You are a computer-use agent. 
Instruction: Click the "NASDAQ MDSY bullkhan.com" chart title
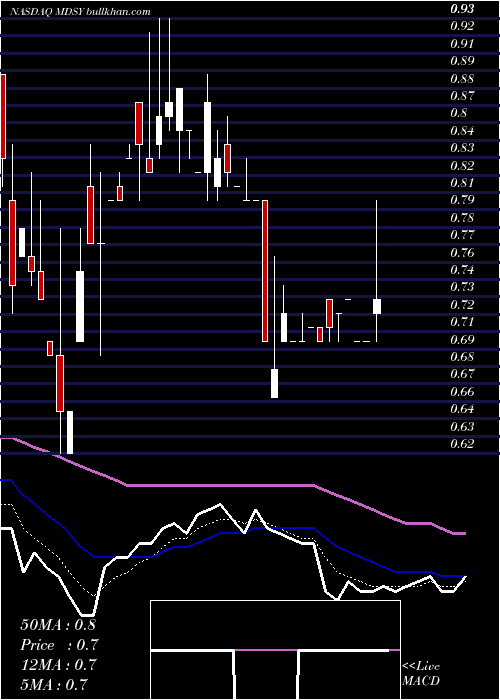pyautogui.click(x=80, y=11)
